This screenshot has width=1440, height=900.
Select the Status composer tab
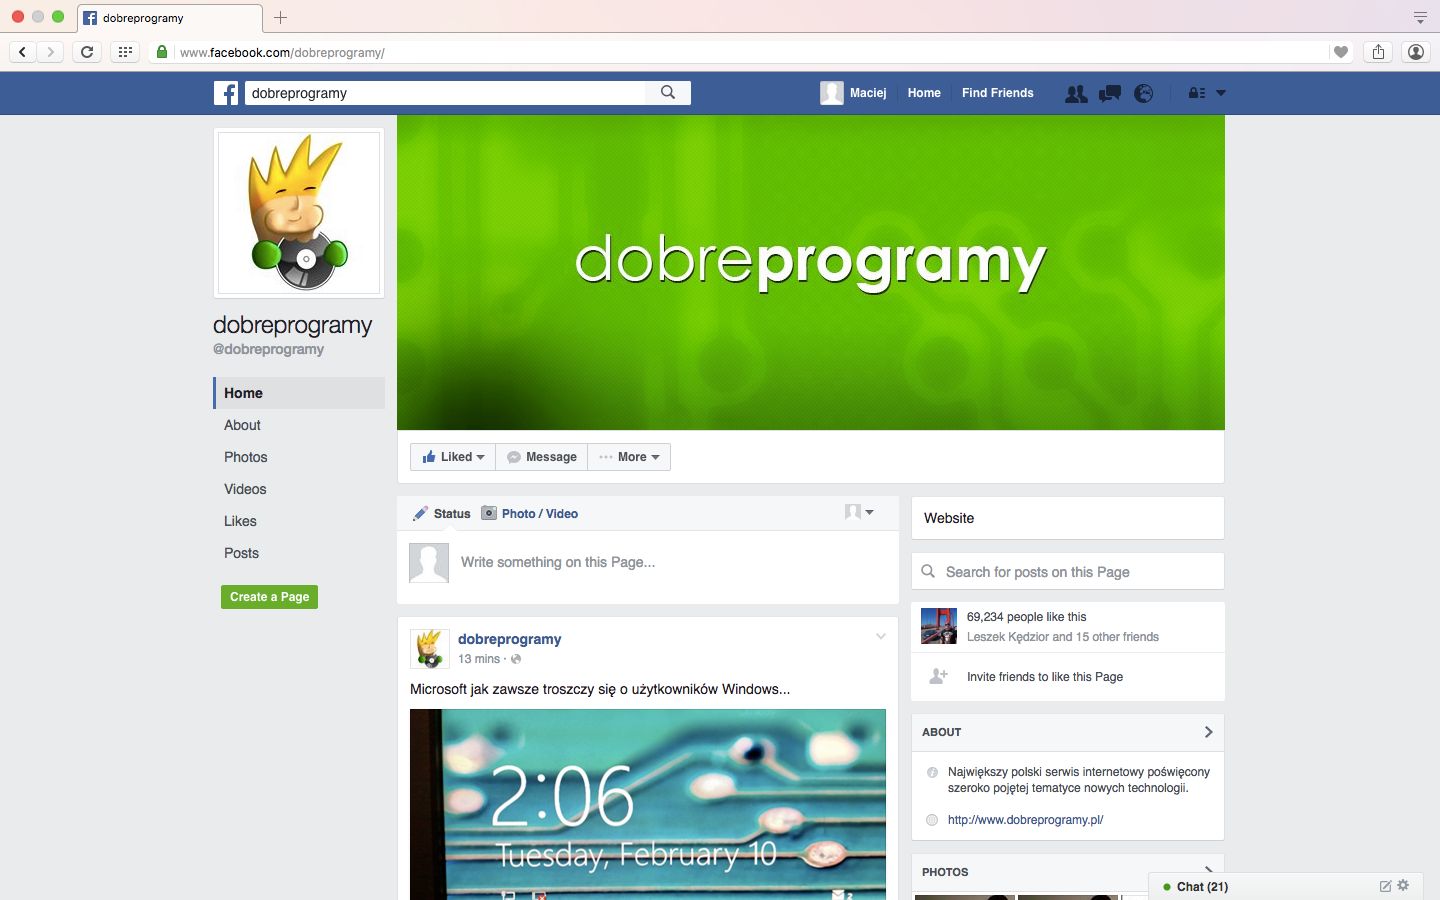pos(442,514)
